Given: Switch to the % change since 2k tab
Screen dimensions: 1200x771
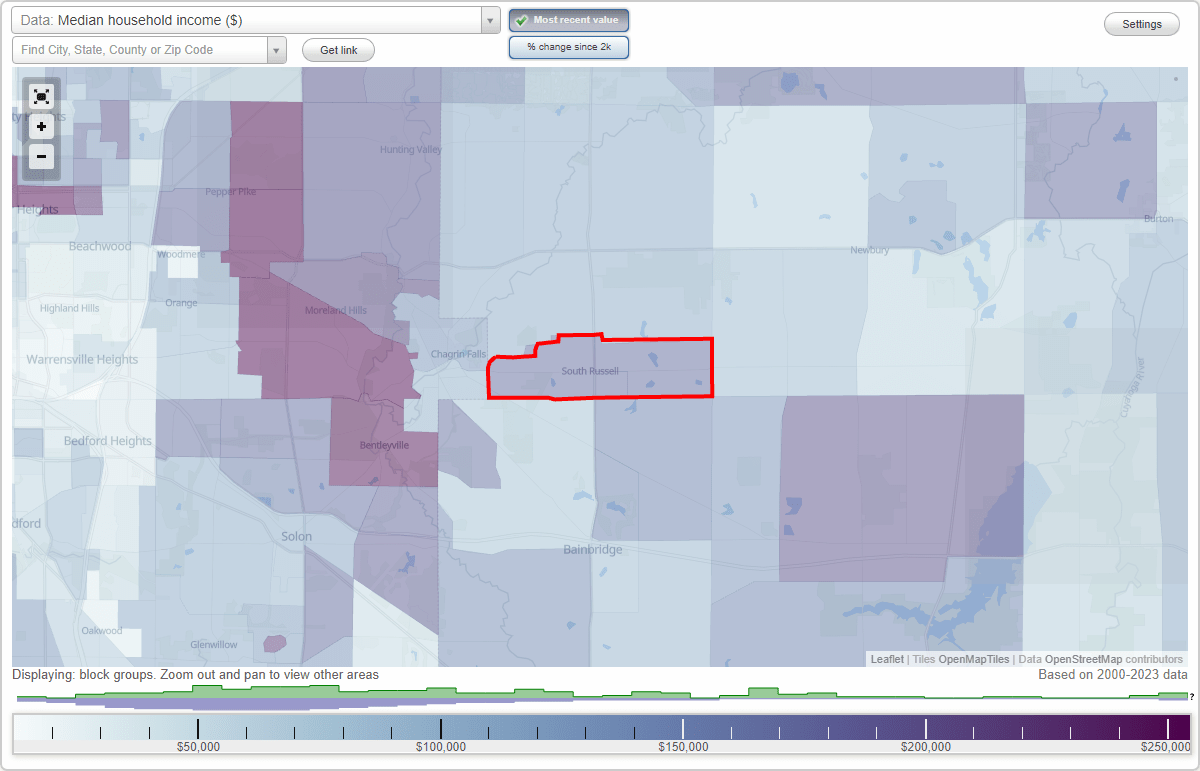Looking at the screenshot, I should tap(568, 46).
